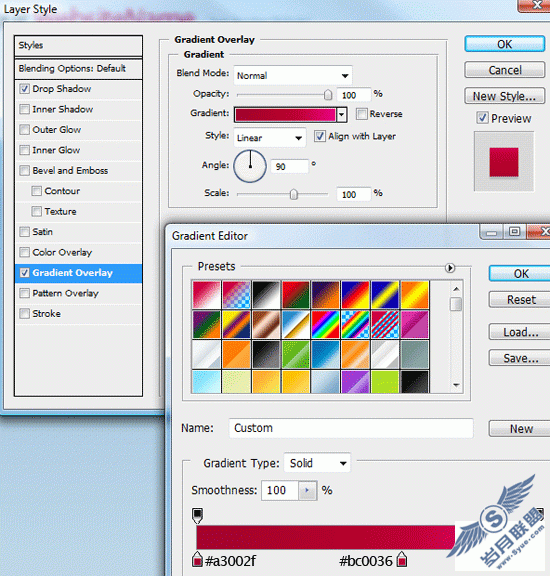Click the Load... button in Gradient Editor

520,332
